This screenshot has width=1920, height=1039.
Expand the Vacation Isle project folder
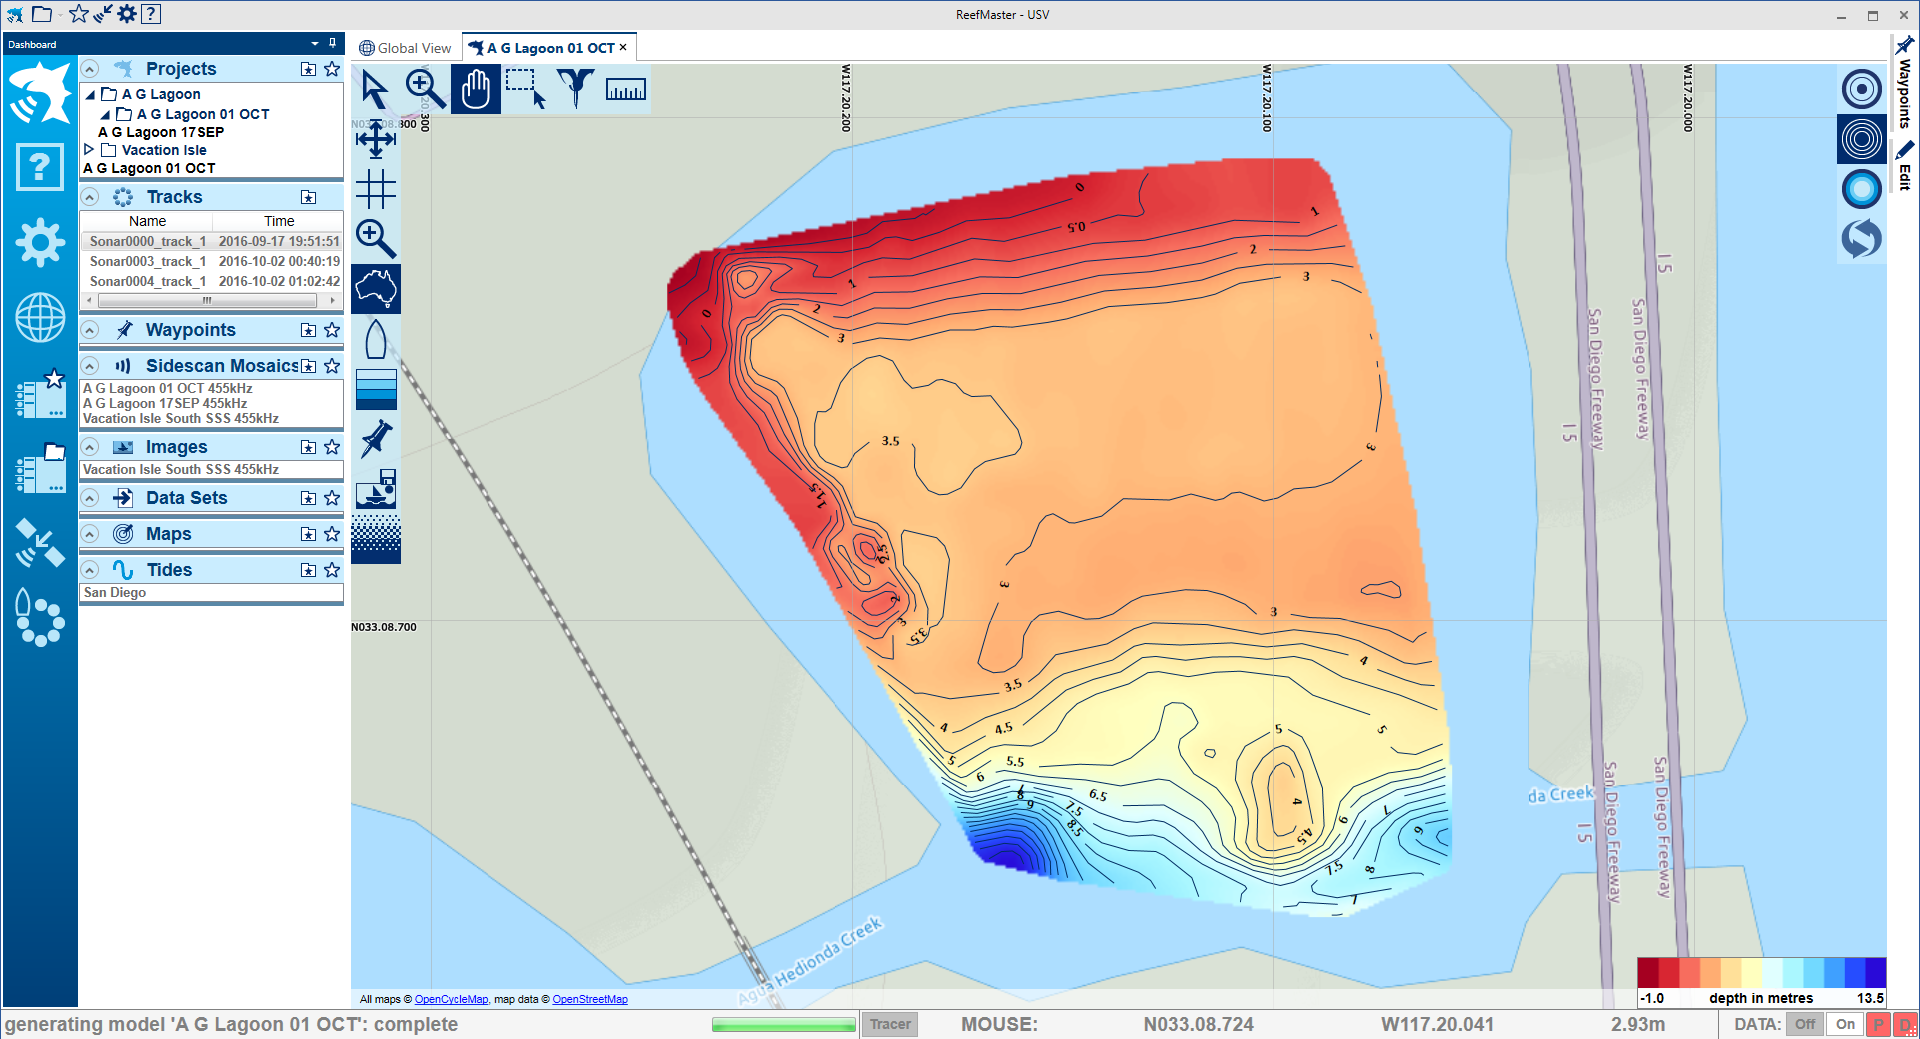pos(89,150)
